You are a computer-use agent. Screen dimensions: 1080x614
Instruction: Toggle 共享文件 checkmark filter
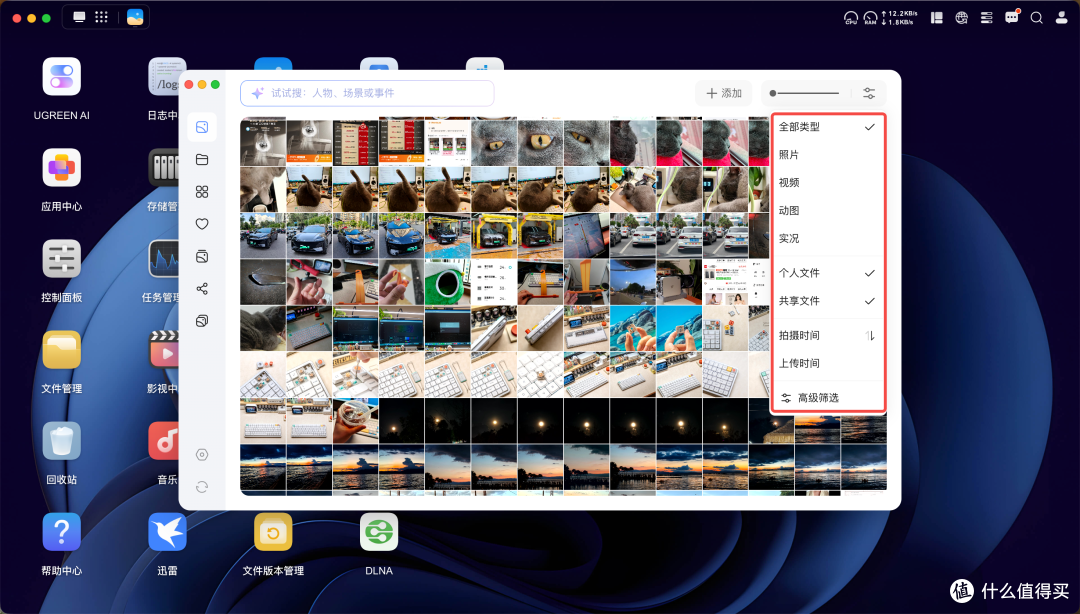[827, 301]
